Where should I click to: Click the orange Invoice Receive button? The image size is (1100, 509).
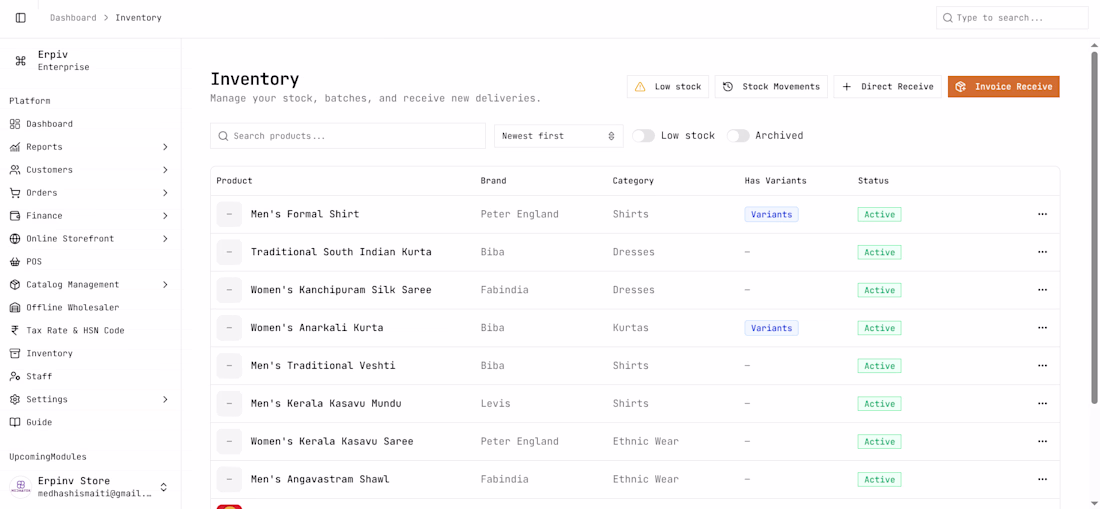click(x=1003, y=87)
